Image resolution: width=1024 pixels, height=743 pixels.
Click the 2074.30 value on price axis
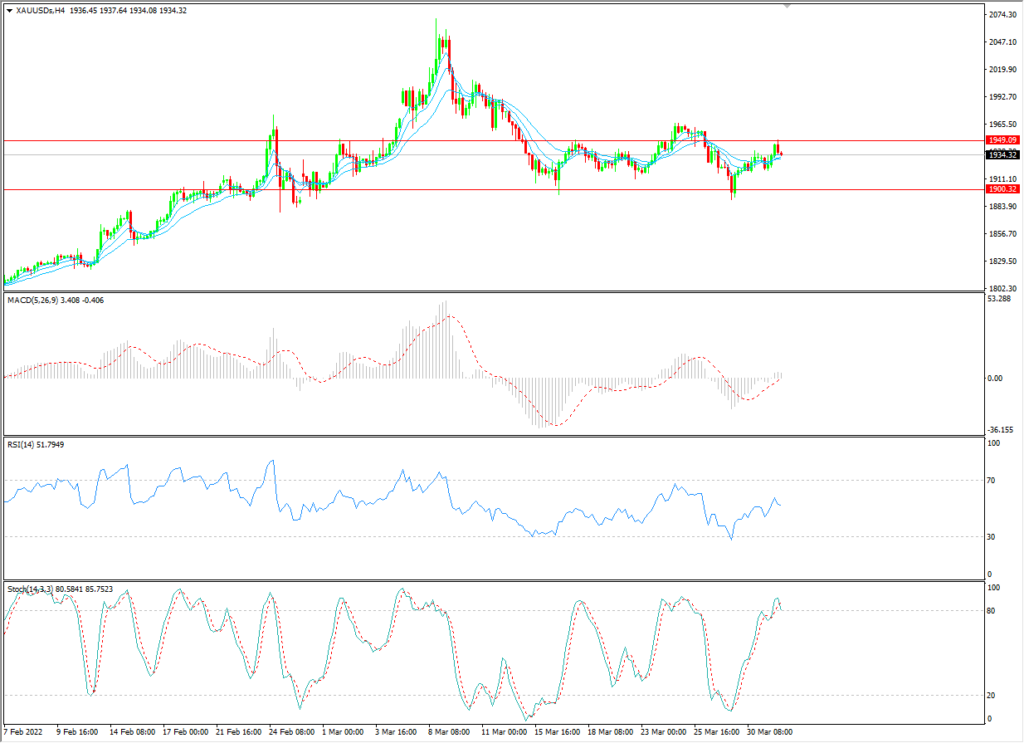point(1002,14)
